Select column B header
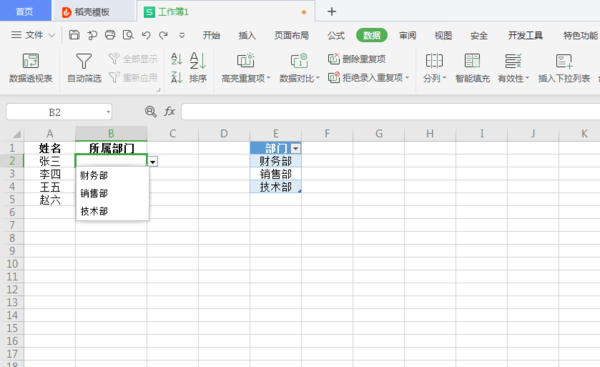Image resolution: width=600 pixels, height=367 pixels. click(111, 134)
